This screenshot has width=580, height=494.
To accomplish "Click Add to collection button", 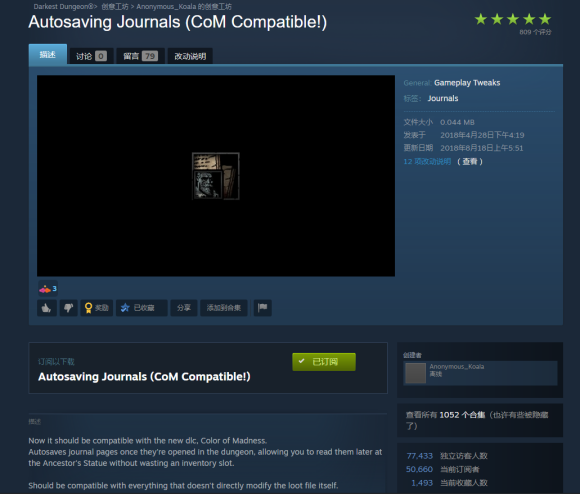I will (224, 308).
